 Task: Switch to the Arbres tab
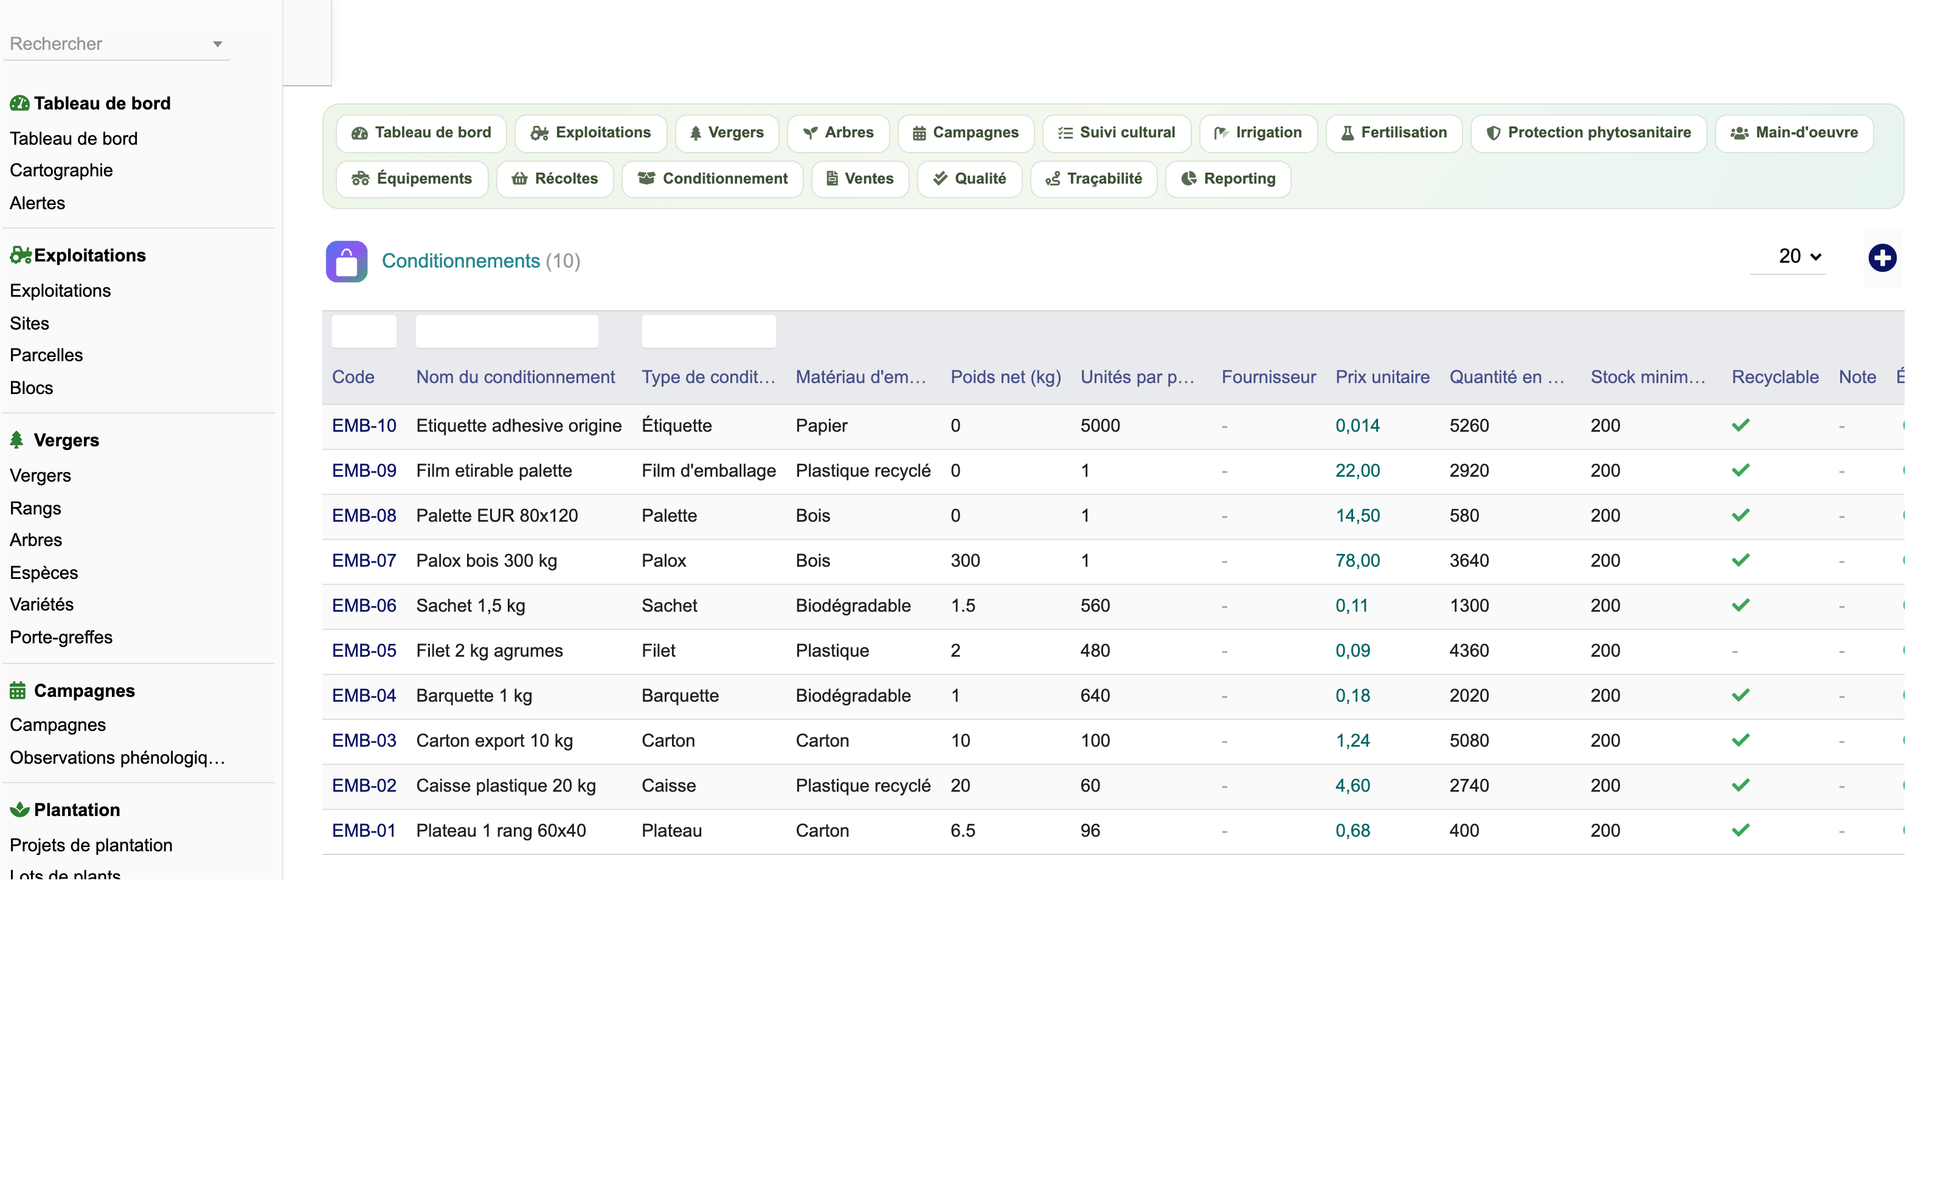coord(838,133)
